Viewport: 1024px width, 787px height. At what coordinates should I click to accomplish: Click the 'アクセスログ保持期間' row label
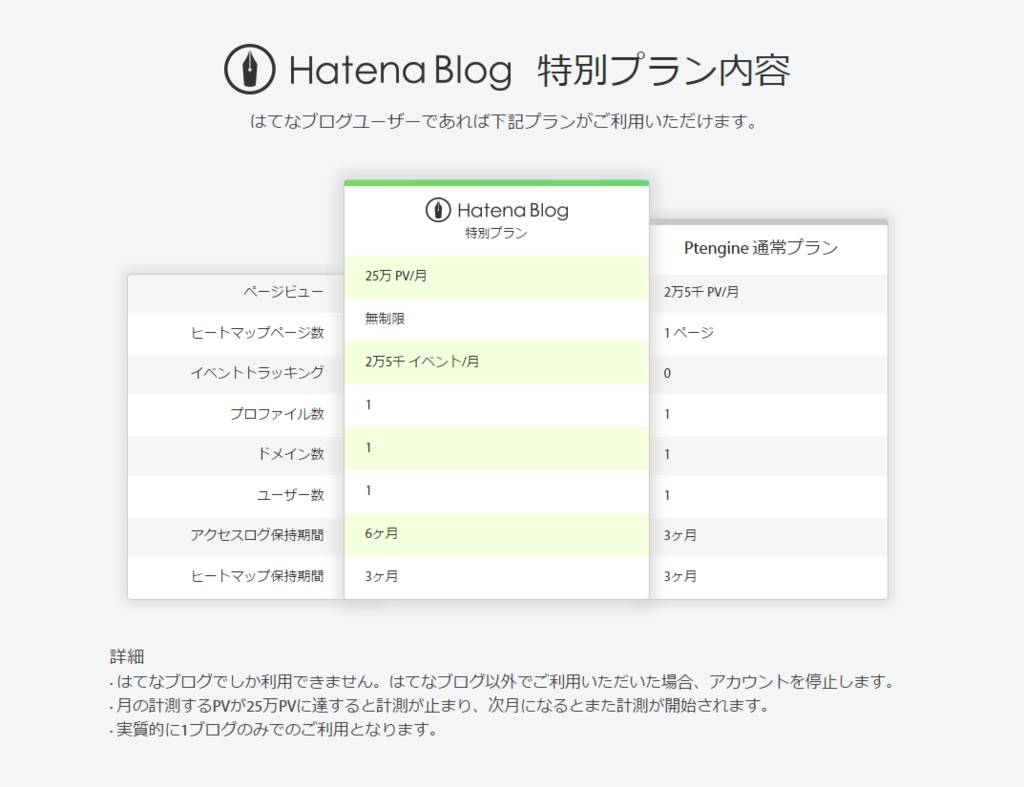pos(257,535)
